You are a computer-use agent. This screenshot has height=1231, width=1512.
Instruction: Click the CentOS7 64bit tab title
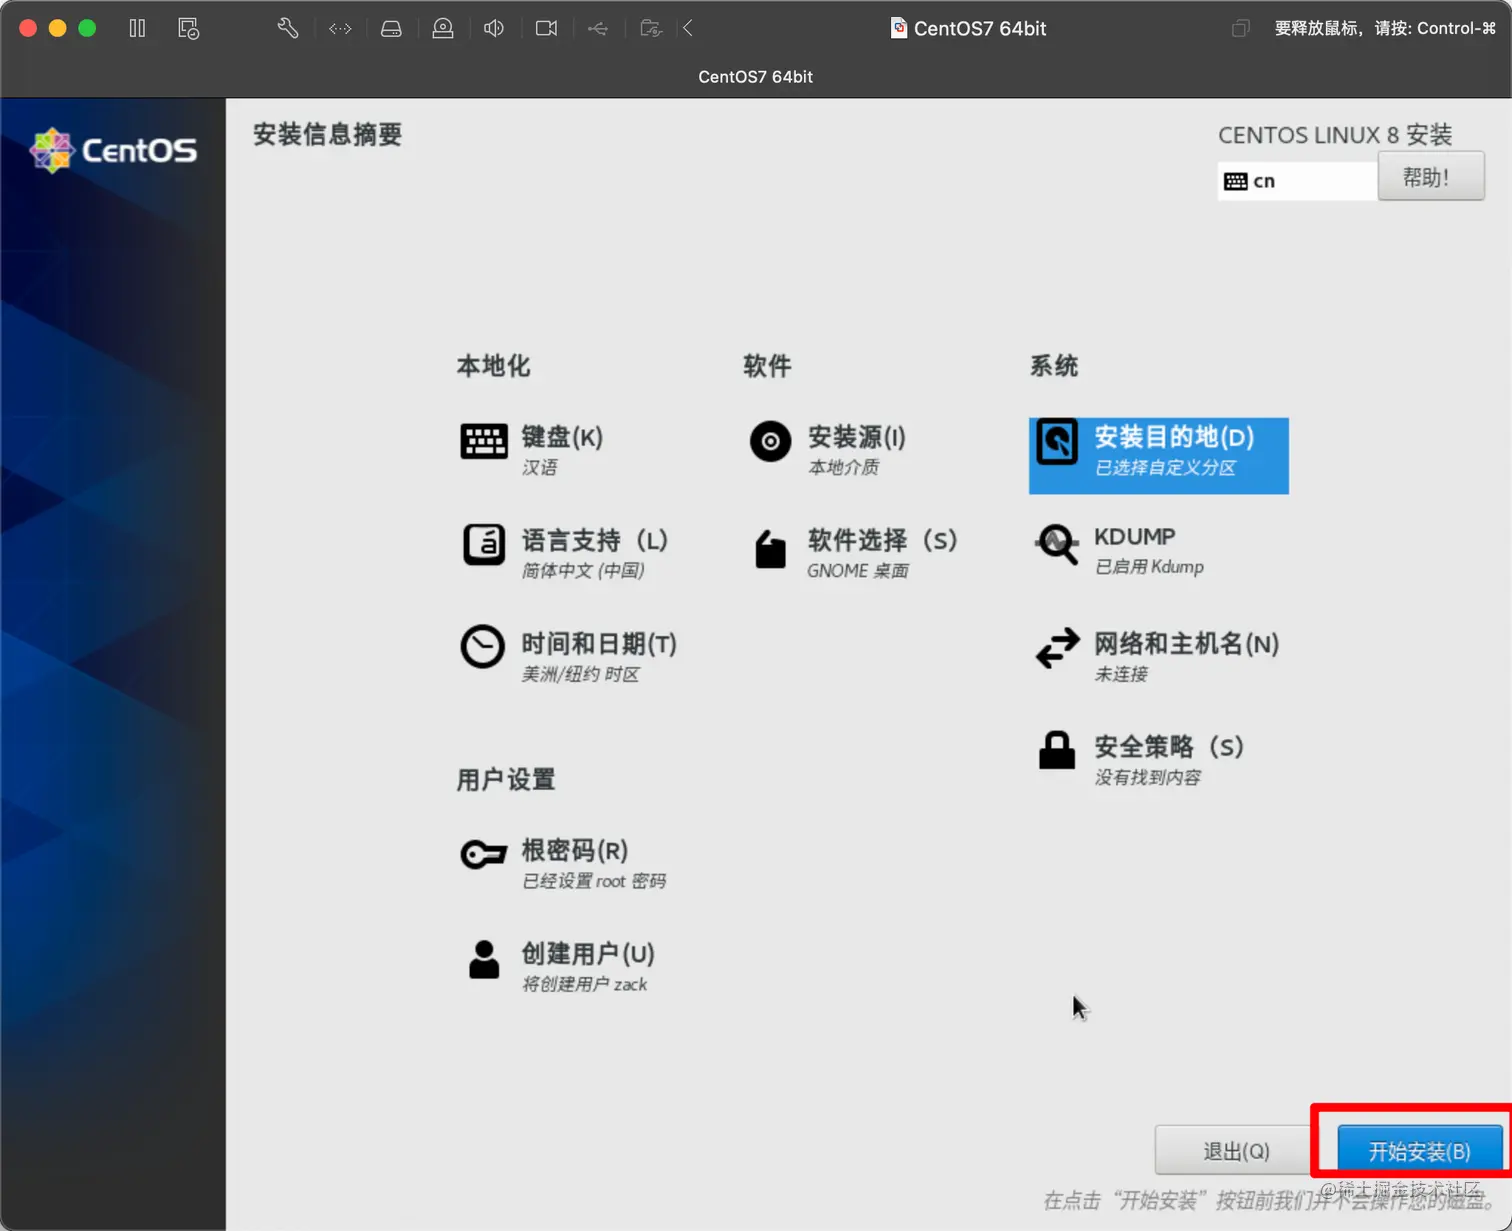click(755, 77)
